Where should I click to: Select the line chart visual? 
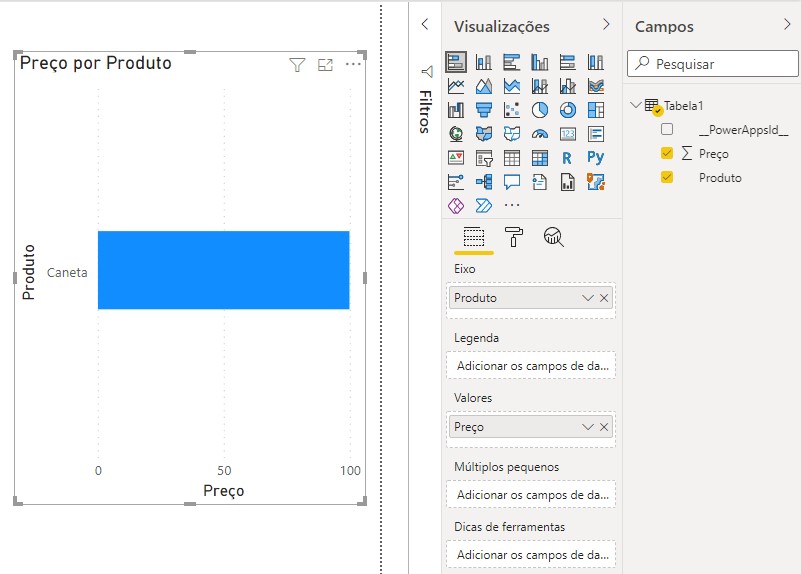[x=456, y=86]
